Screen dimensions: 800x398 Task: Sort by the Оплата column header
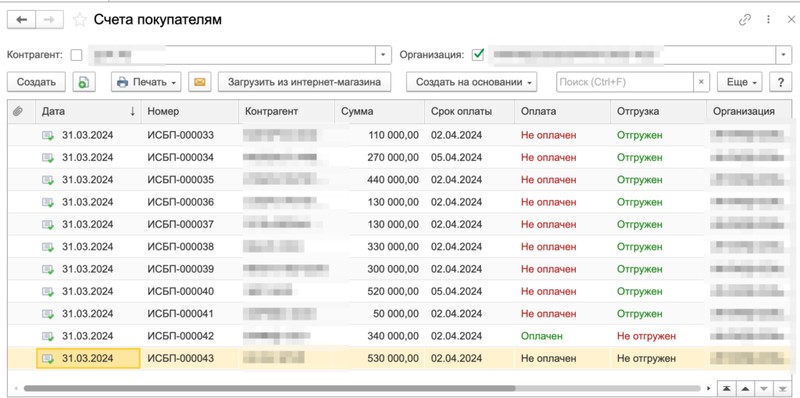point(562,111)
